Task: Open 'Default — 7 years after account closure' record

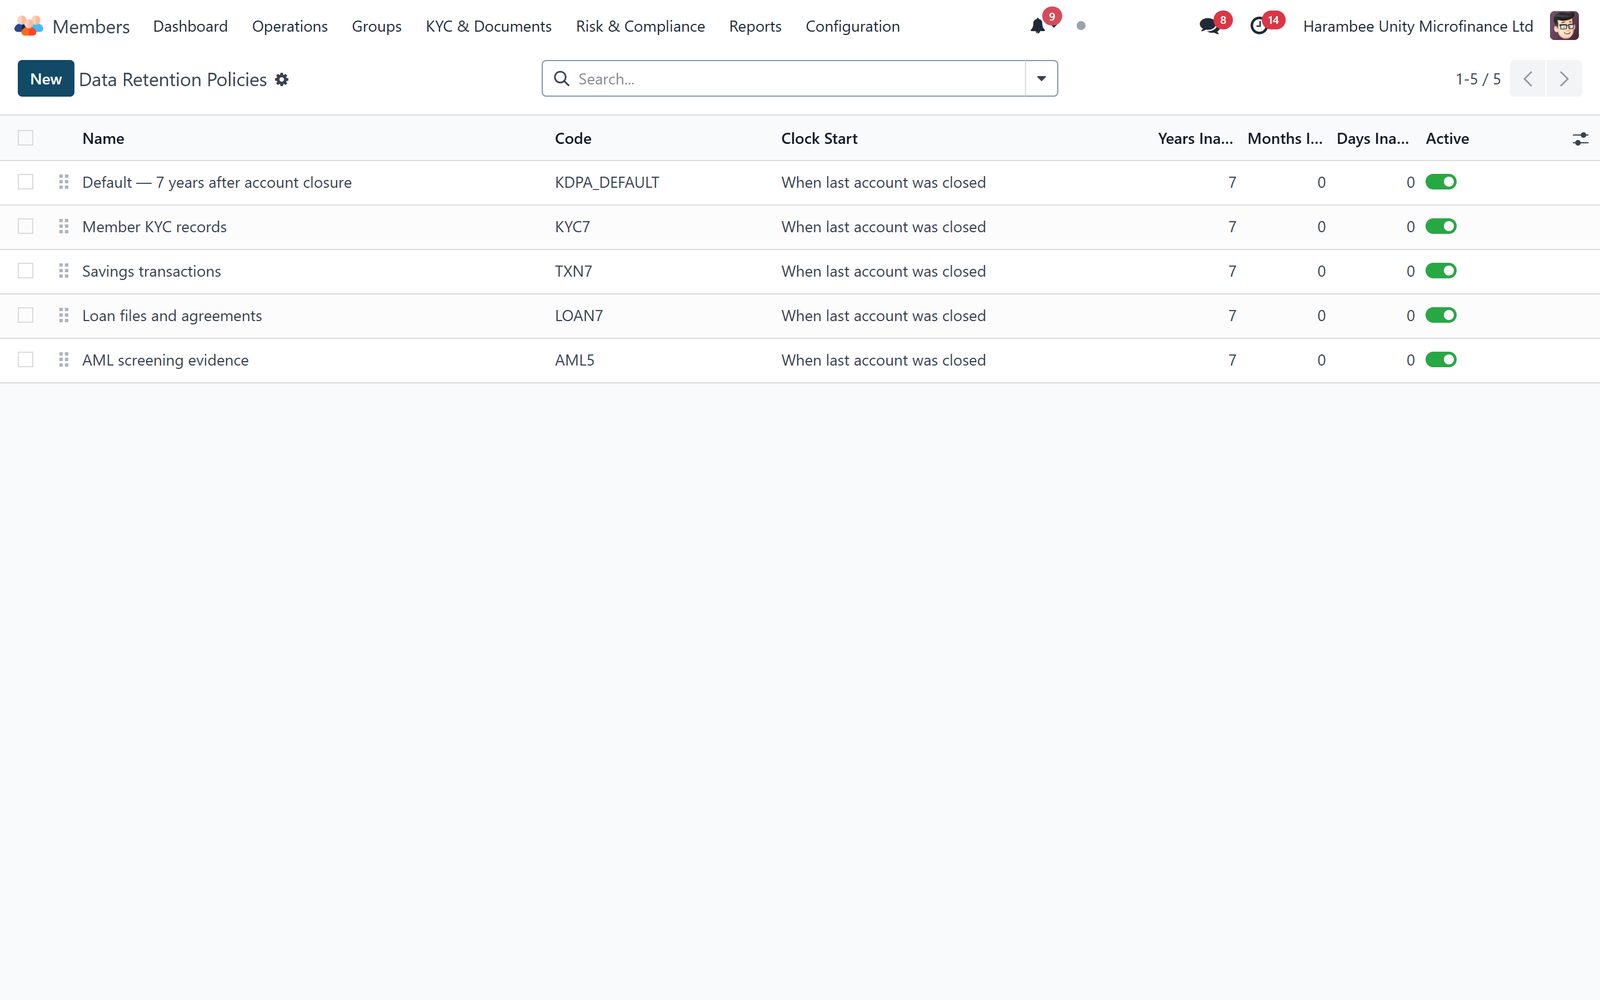Action: 217,182
